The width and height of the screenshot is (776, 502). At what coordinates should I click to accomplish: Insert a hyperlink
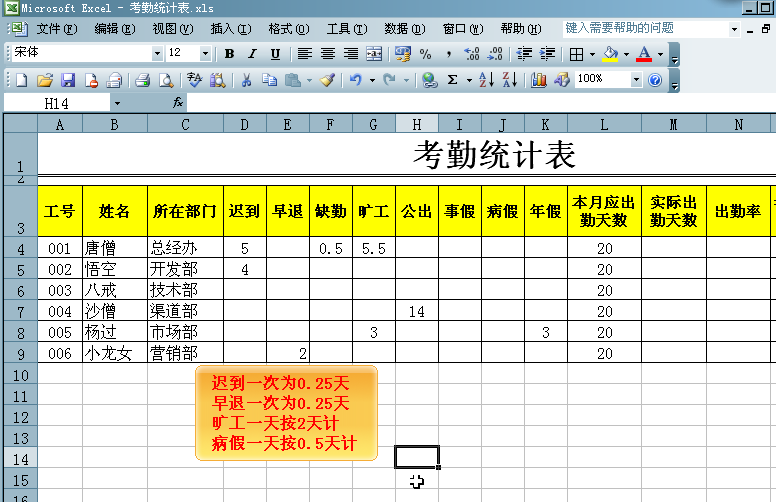tap(430, 80)
